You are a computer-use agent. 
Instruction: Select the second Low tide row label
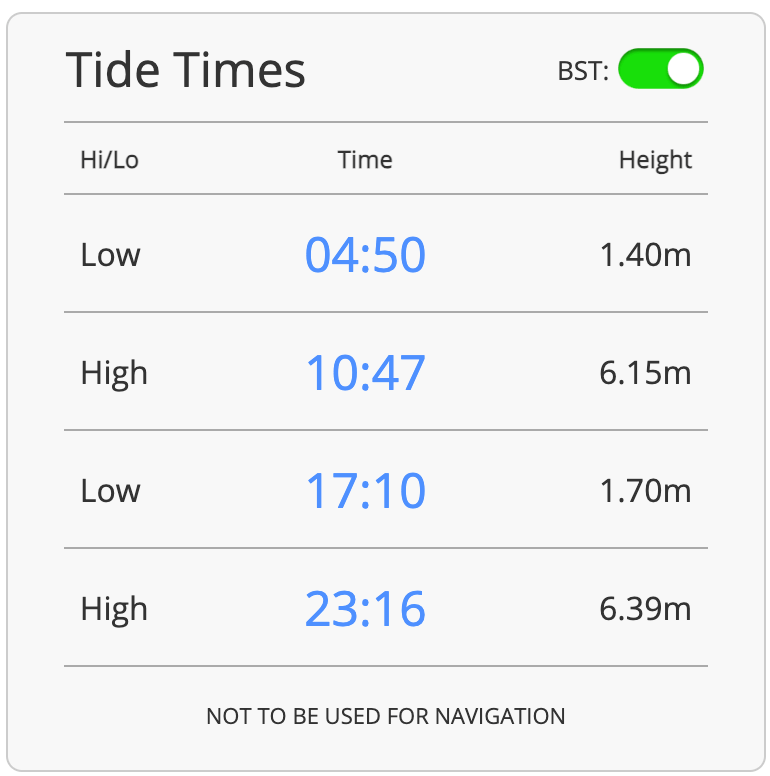[110, 490]
